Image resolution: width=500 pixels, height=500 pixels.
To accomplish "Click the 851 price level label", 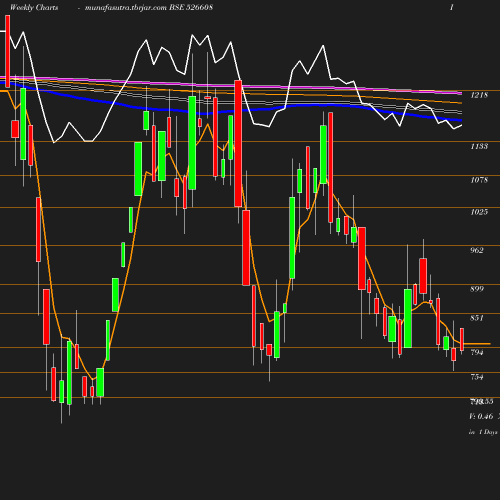I will [477, 318].
